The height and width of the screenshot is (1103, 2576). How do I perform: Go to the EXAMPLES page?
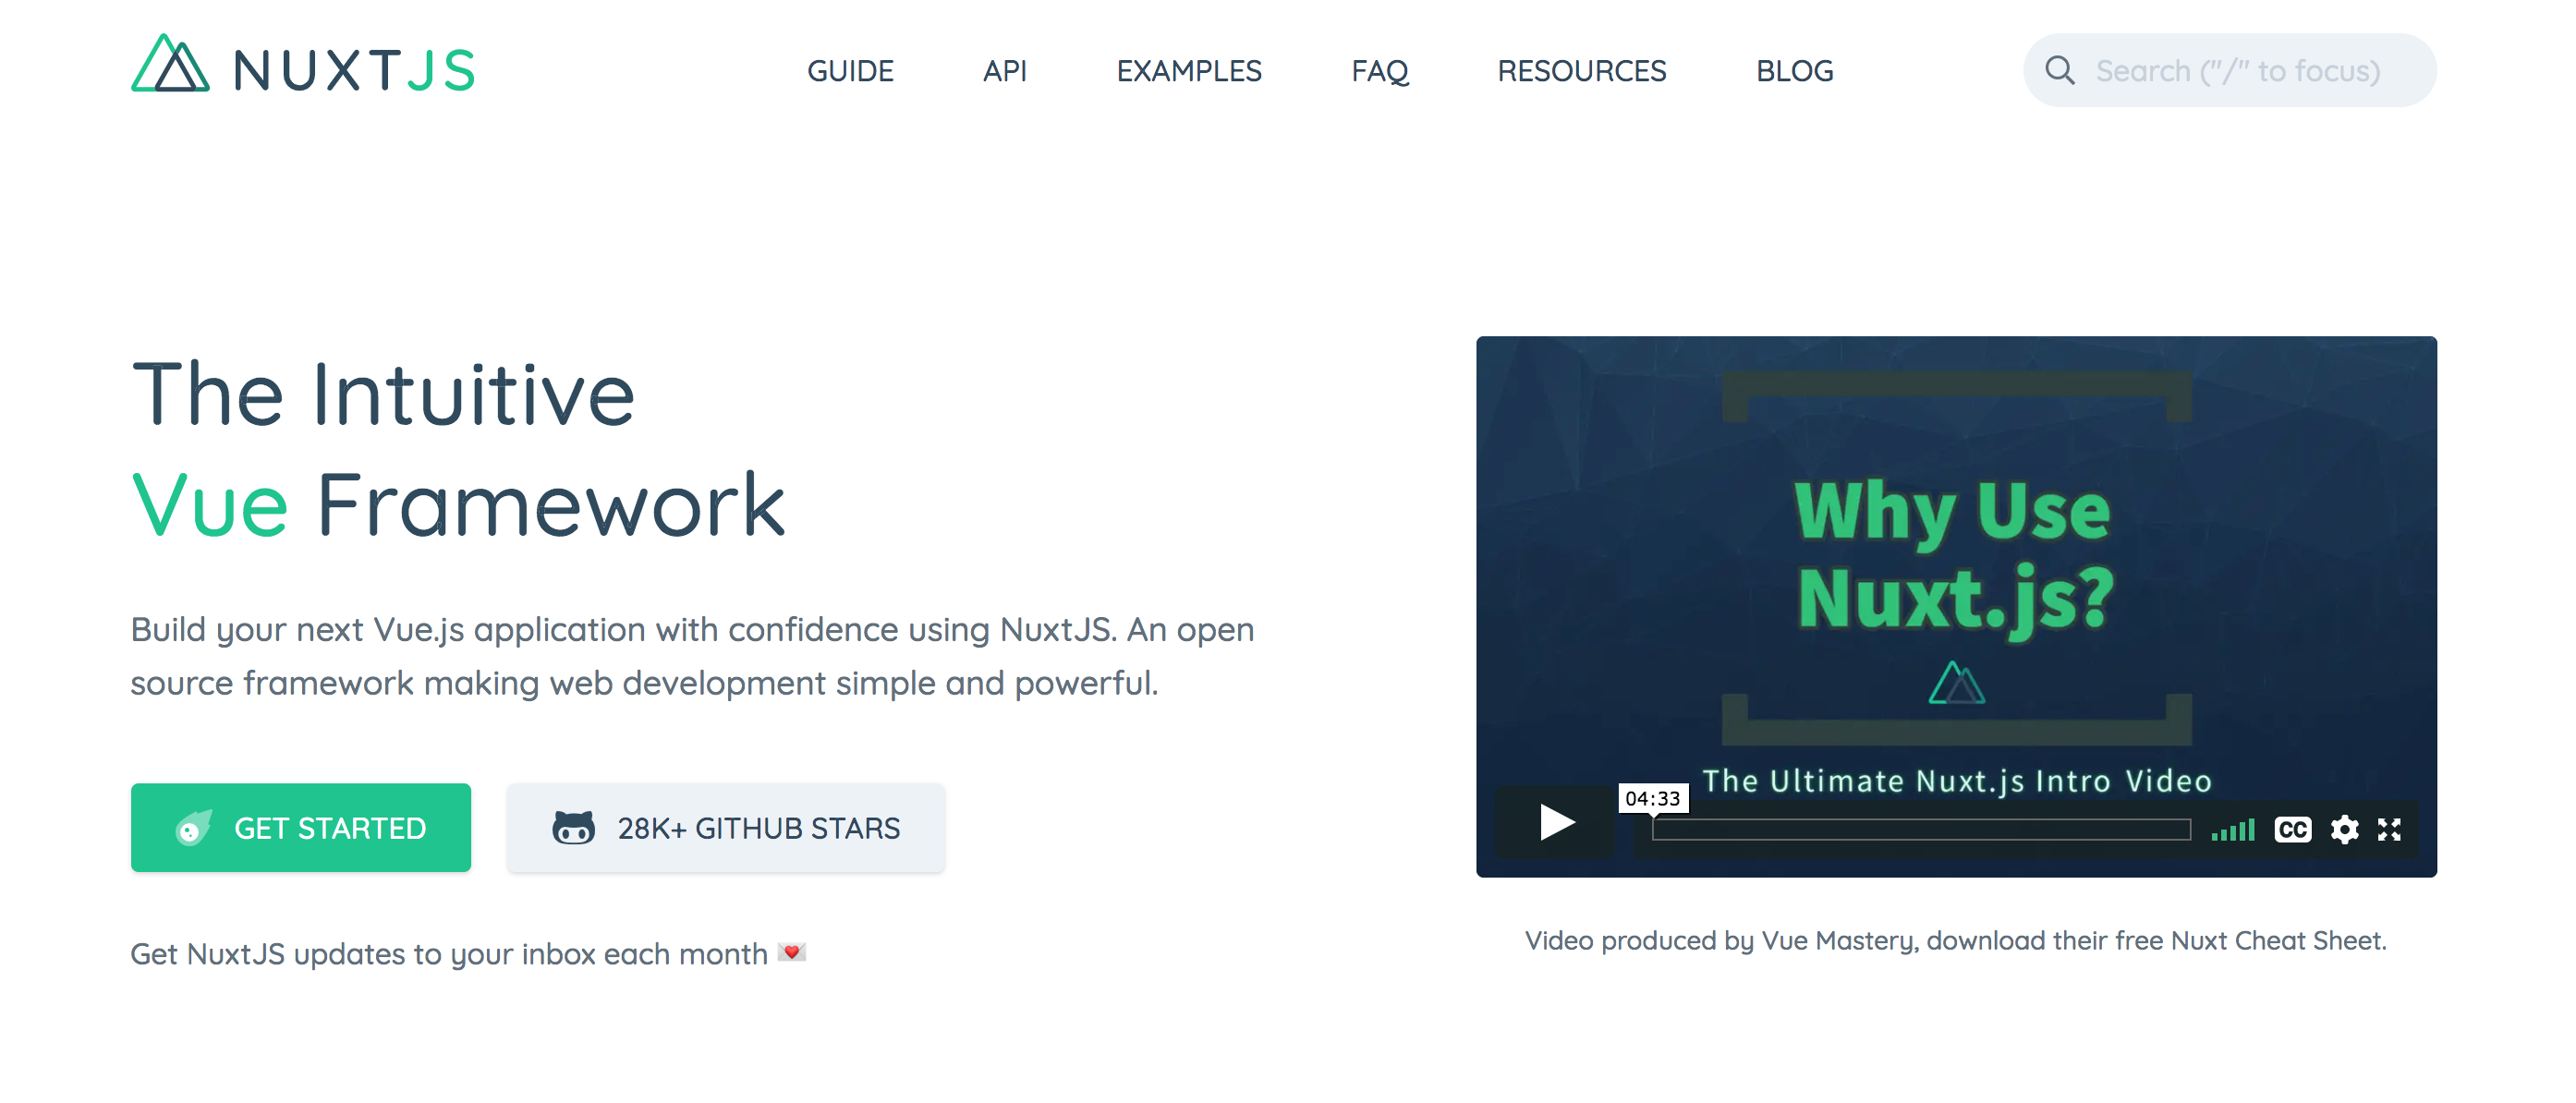click(1189, 71)
